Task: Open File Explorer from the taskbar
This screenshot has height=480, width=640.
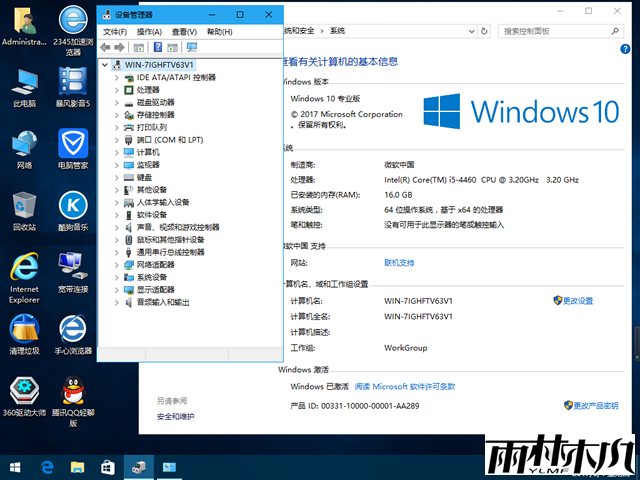Action: tap(77, 467)
